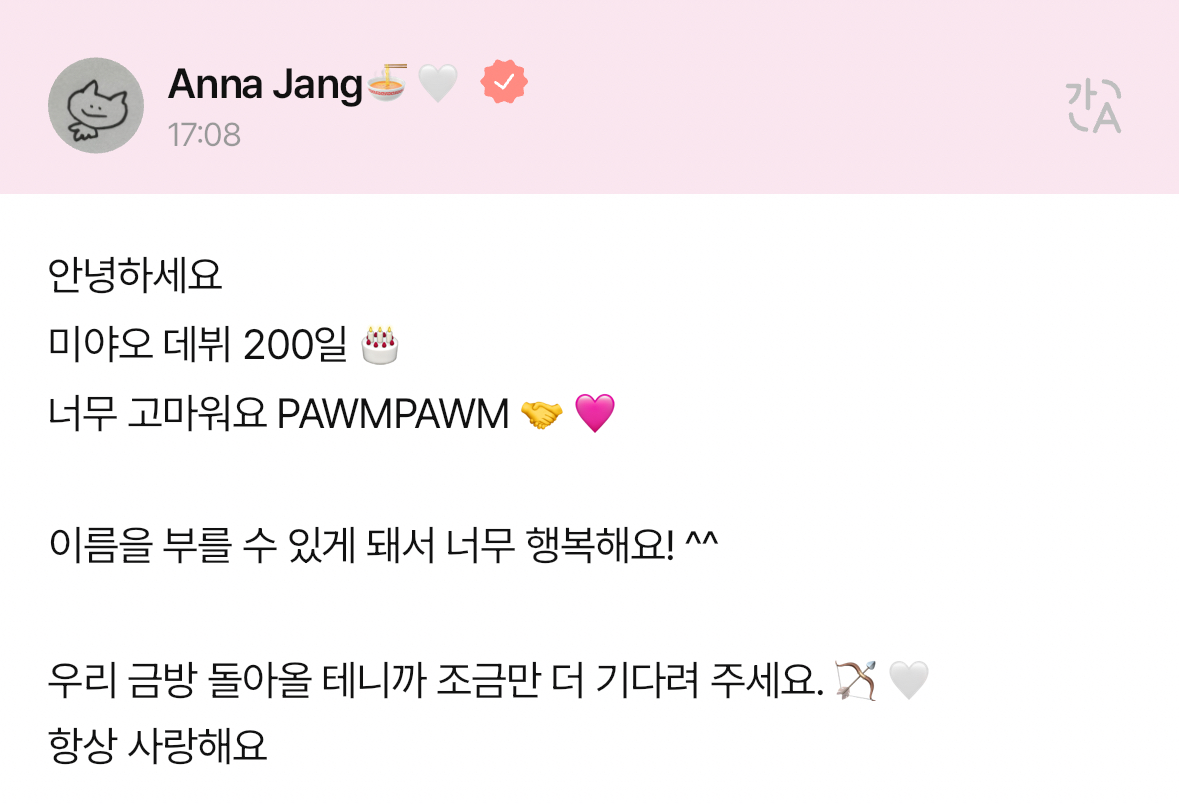Tap the translate icon in header
The height and width of the screenshot is (804, 1179).
click(x=1094, y=106)
